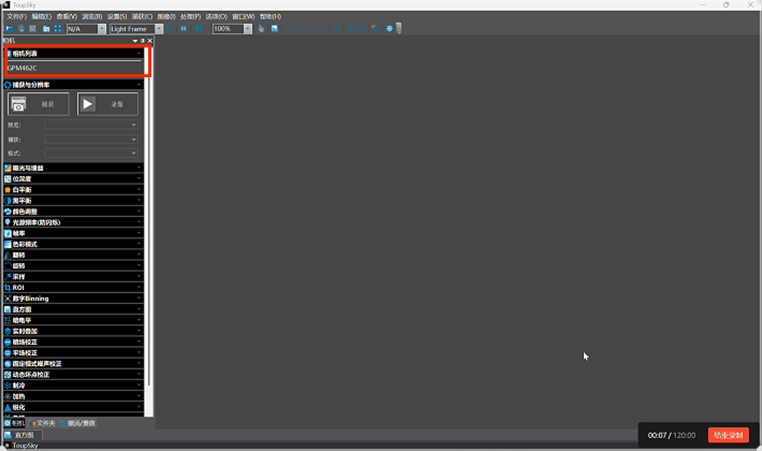The width and height of the screenshot is (762, 451).
Task: Switch to the 文件夹 tab
Action: tap(44, 423)
